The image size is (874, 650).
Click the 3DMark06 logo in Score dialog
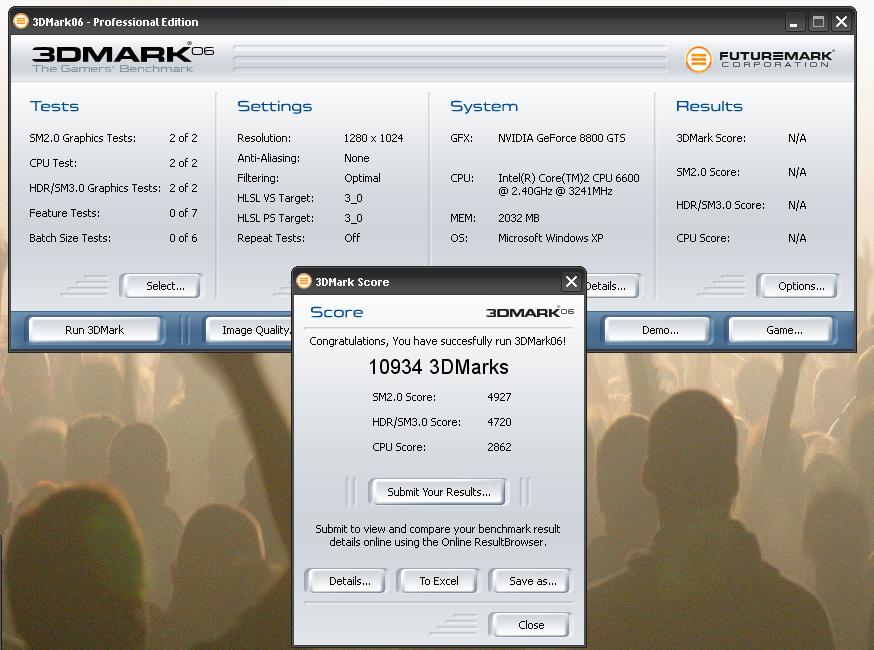click(x=530, y=312)
